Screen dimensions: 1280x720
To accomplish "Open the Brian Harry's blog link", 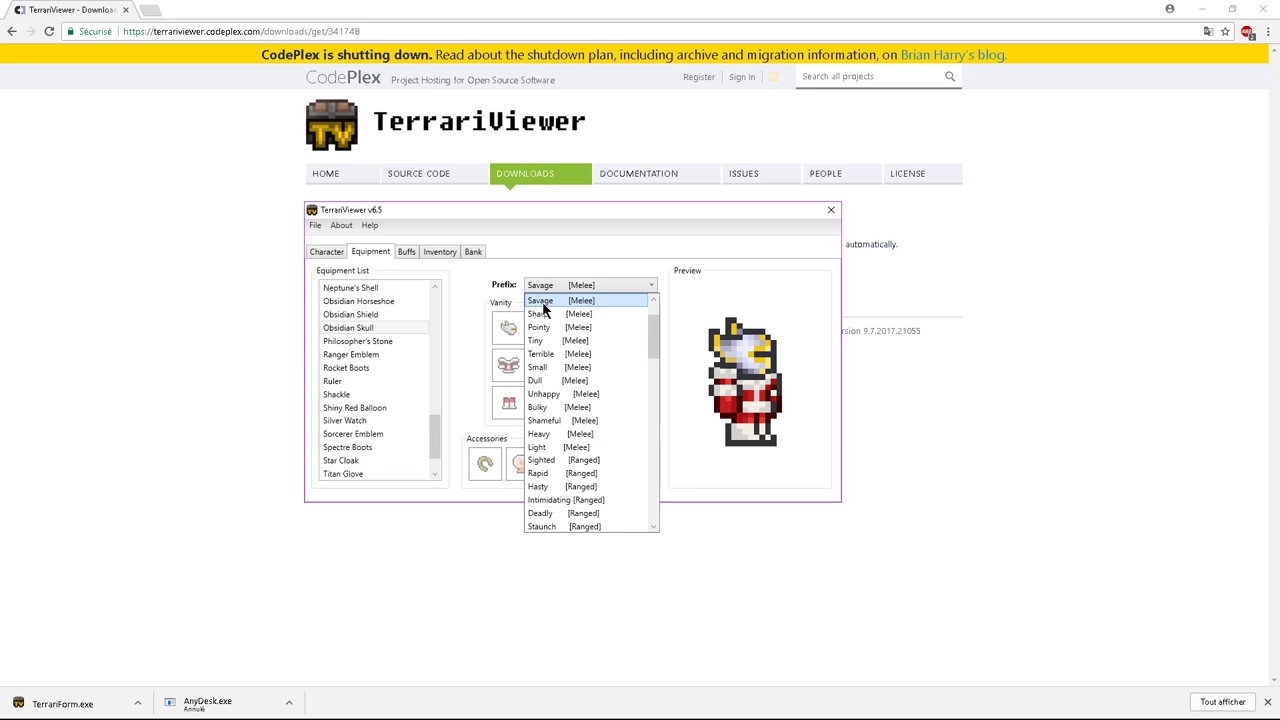I will coord(953,55).
